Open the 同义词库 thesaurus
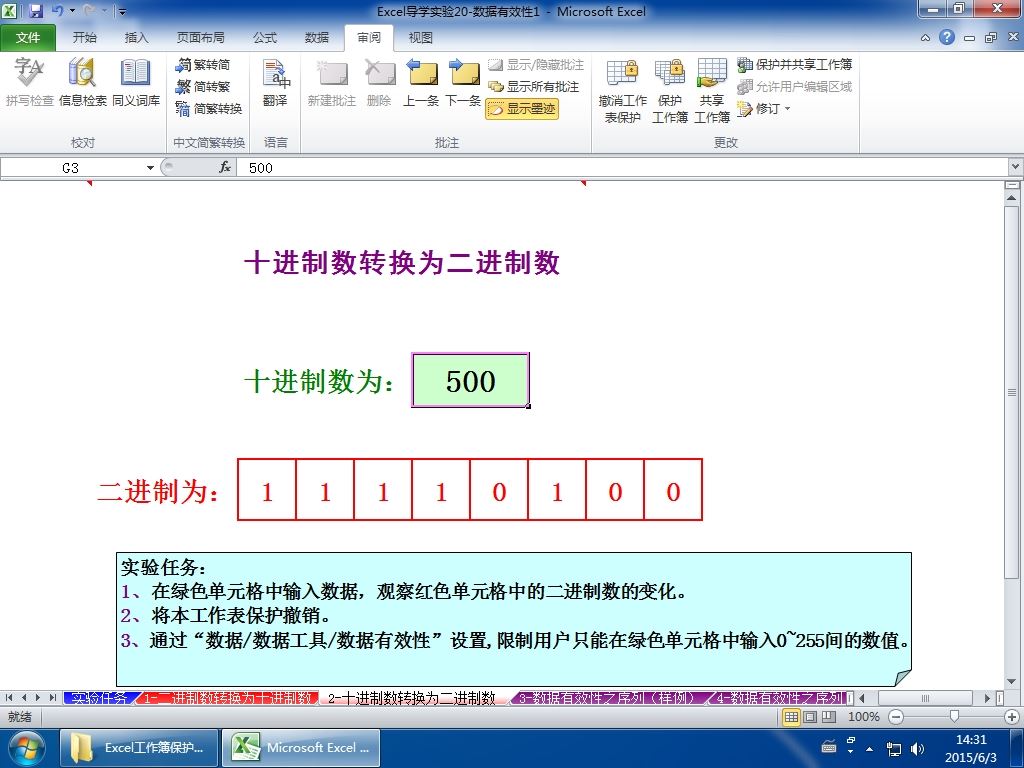The width and height of the screenshot is (1024, 768). point(135,82)
